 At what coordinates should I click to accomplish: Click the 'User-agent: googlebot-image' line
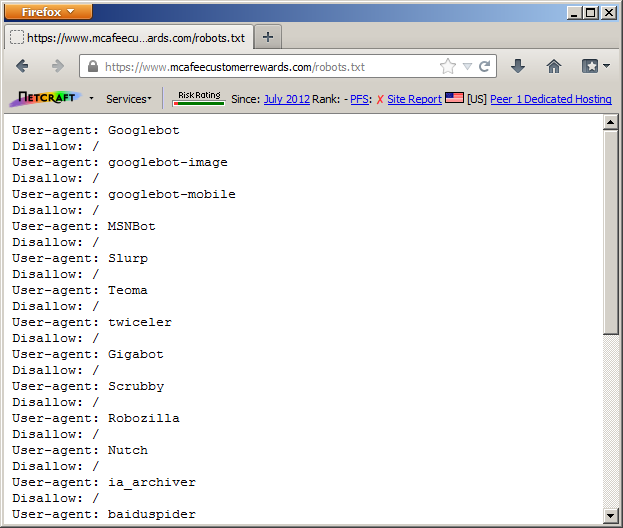pyautogui.click(x=120, y=162)
